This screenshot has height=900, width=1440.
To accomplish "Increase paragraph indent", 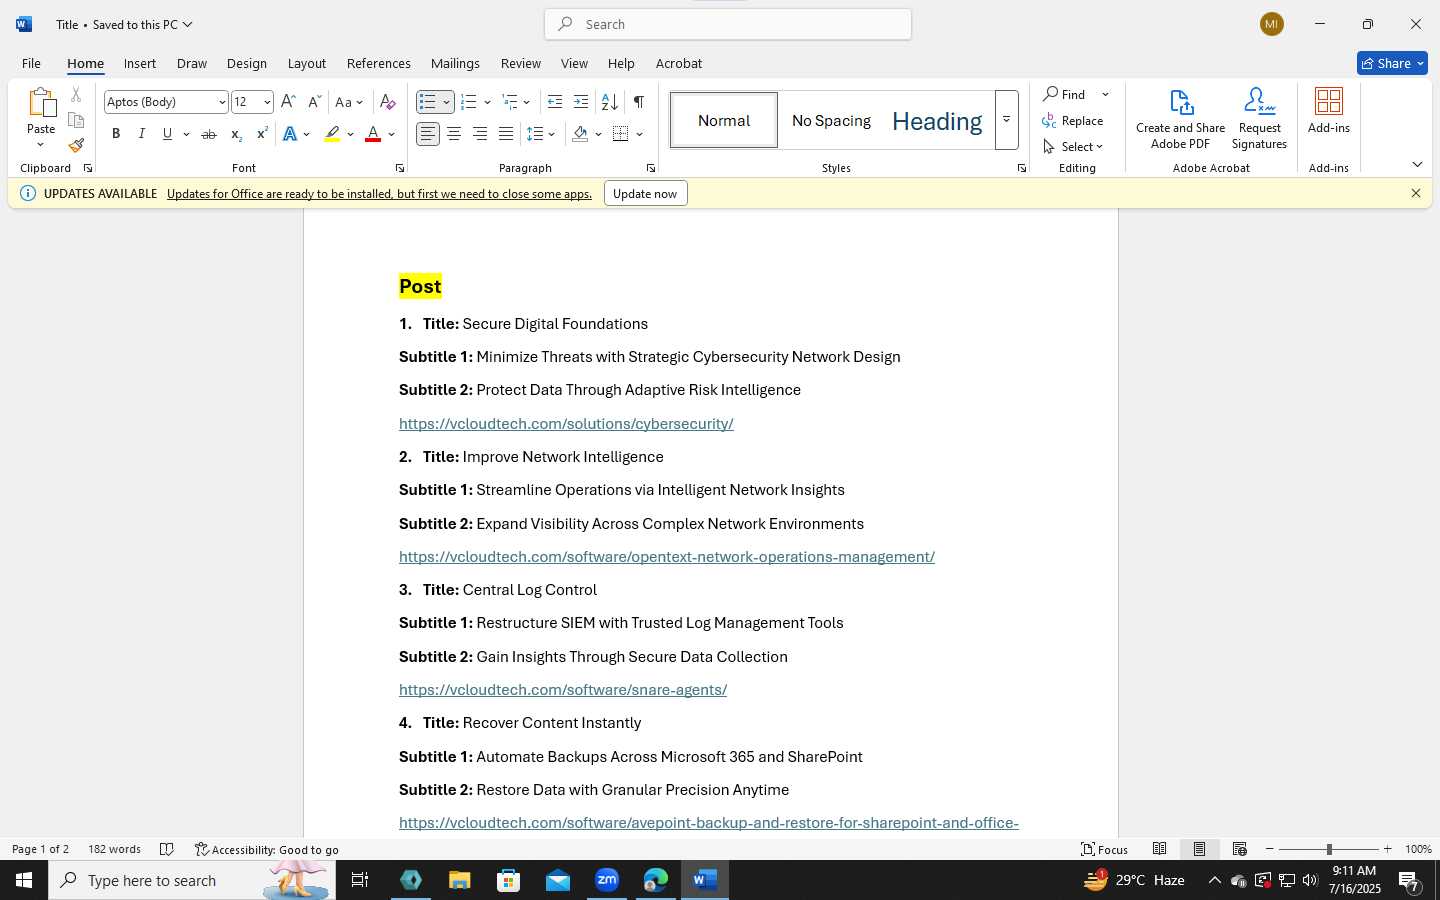I will tap(581, 102).
